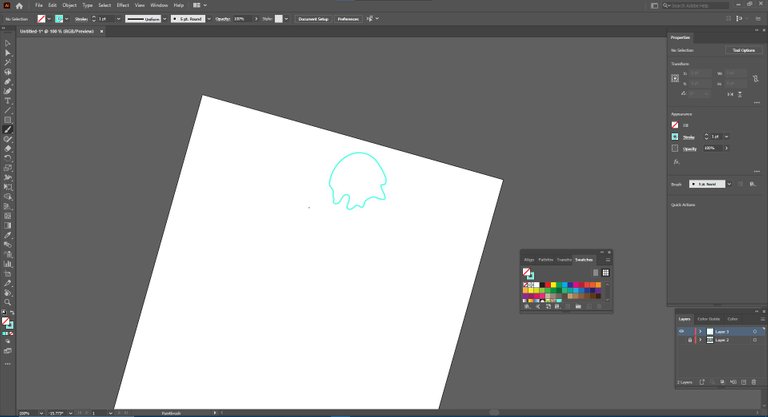The image size is (768, 417).
Task: Open the graphic Style dropdown
Action: click(x=287, y=19)
